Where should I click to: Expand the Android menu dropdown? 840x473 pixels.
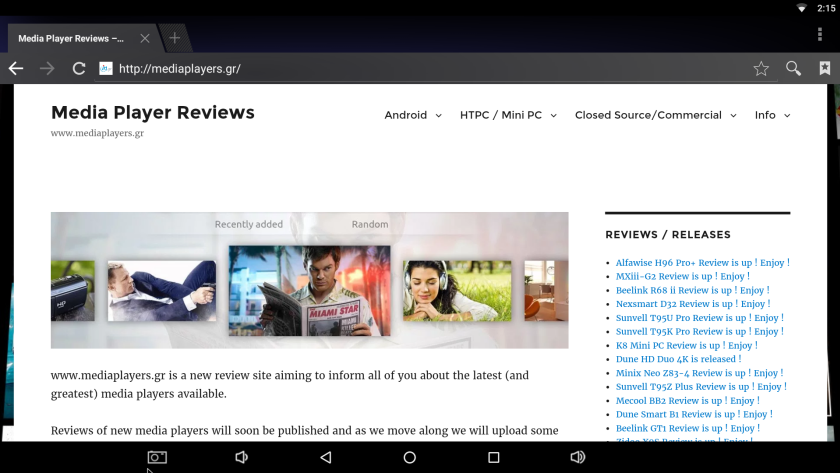[x=439, y=116]
